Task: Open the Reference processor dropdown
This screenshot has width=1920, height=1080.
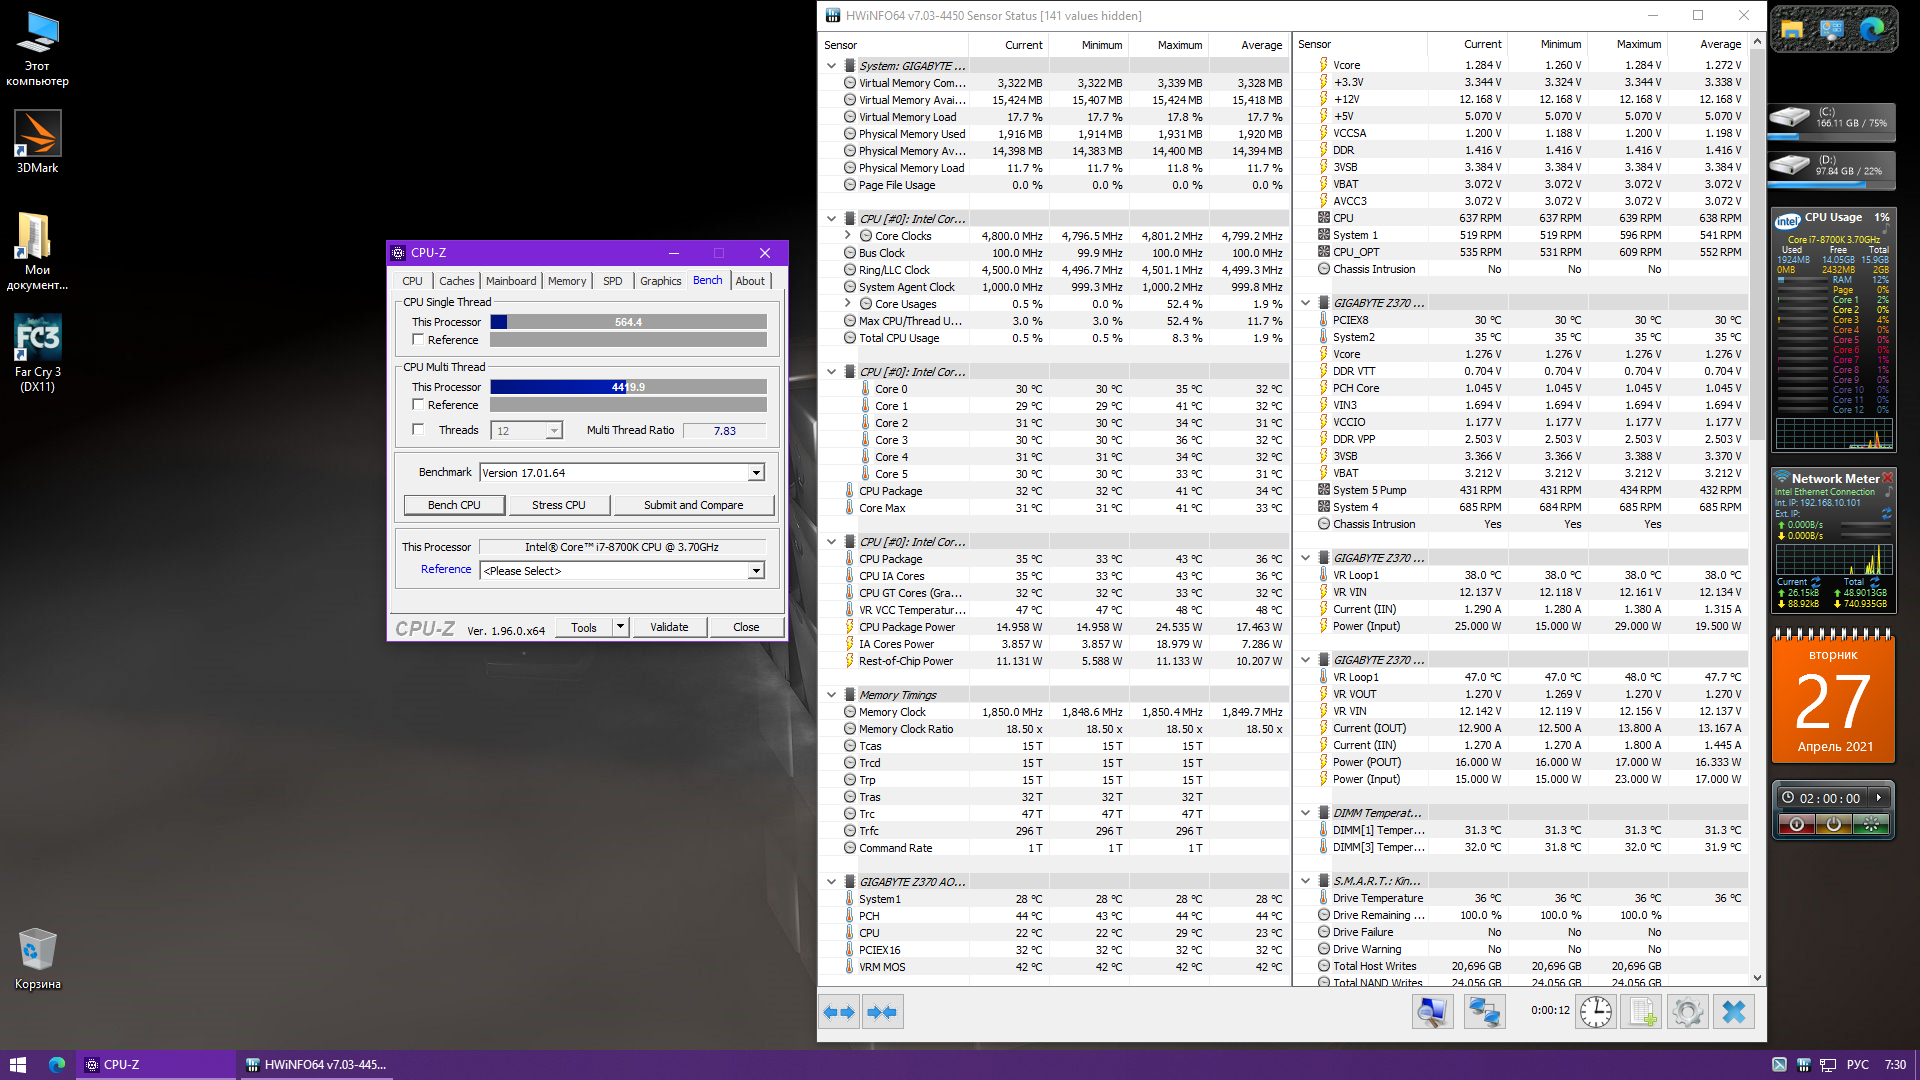Action: click(x=756, y=571)
